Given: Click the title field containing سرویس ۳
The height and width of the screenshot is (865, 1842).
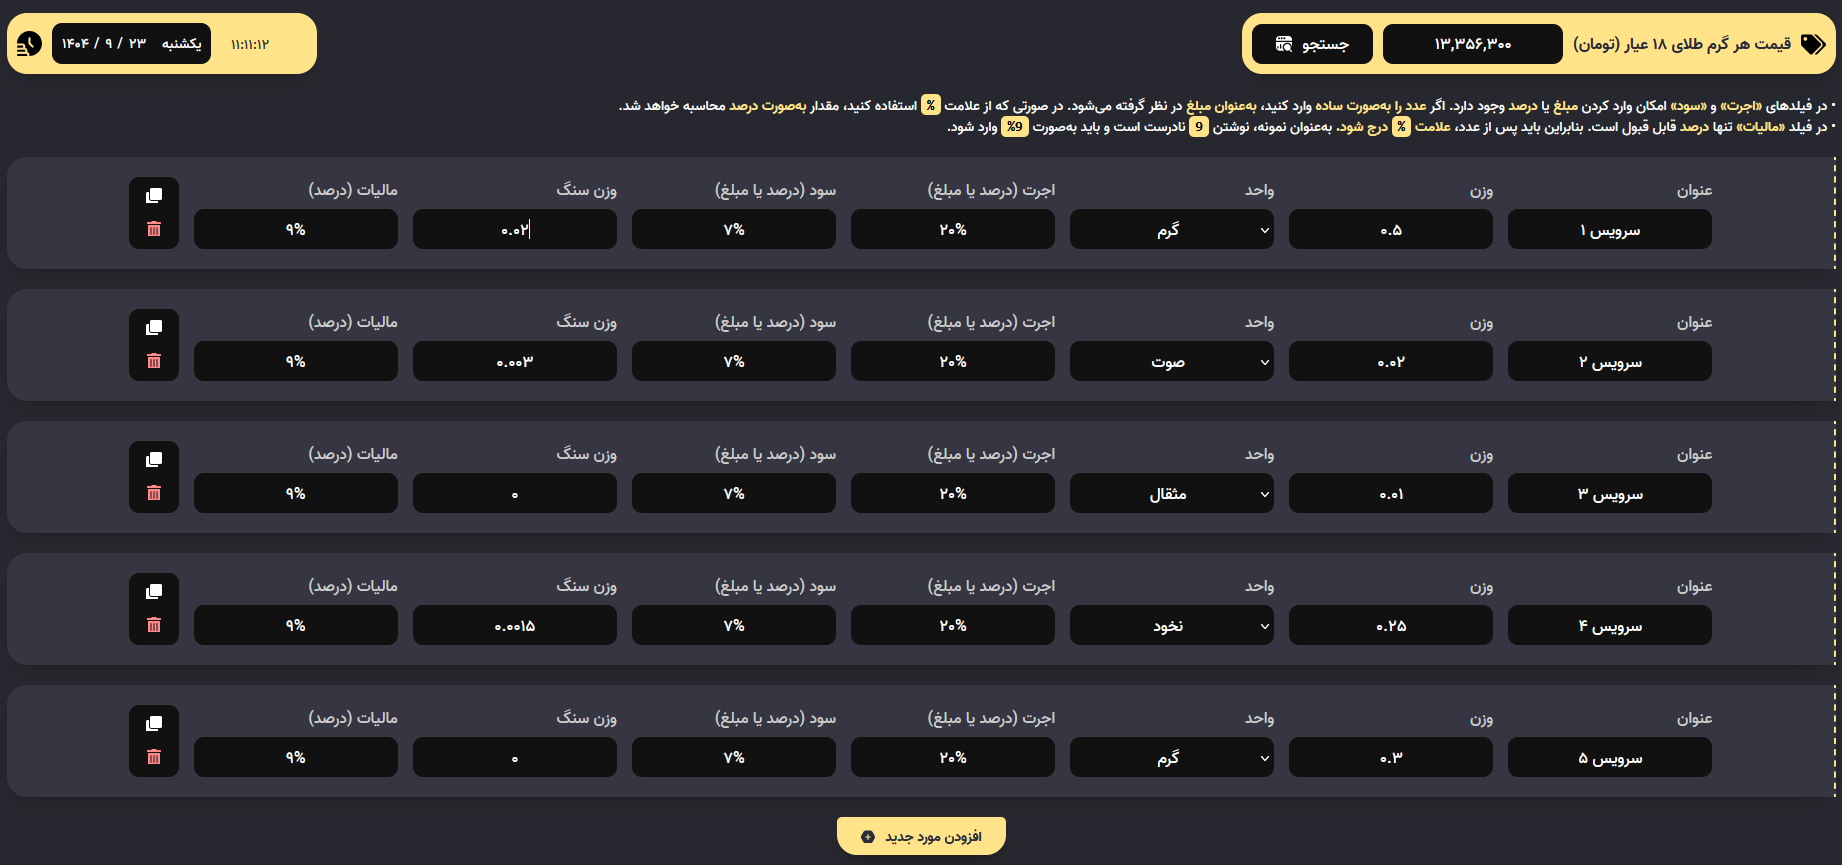Looking at the screenshot, I should (1609, 494).
